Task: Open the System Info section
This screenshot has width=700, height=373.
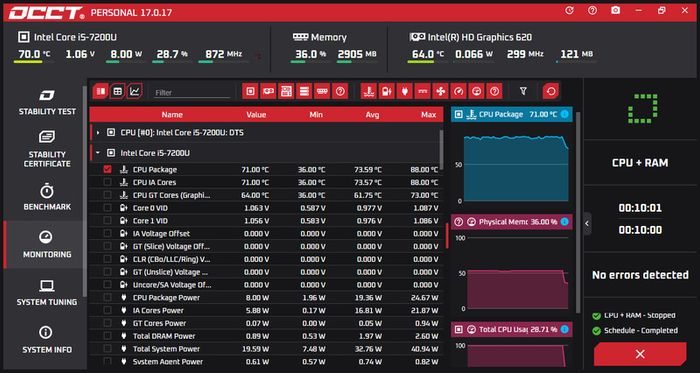Action: (x=47, y=340)
